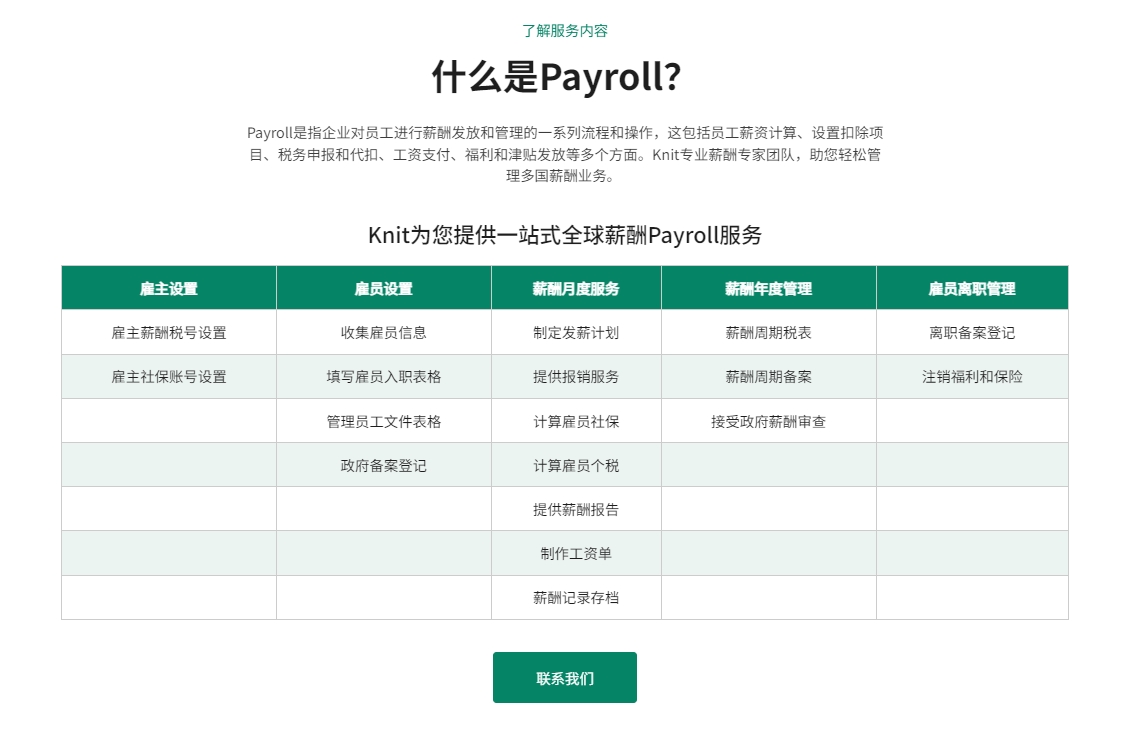The height and width of the screenshot is (740, 1132).
Task: Select the 雇主设置 column header
Action: click(x=169, y=288)
